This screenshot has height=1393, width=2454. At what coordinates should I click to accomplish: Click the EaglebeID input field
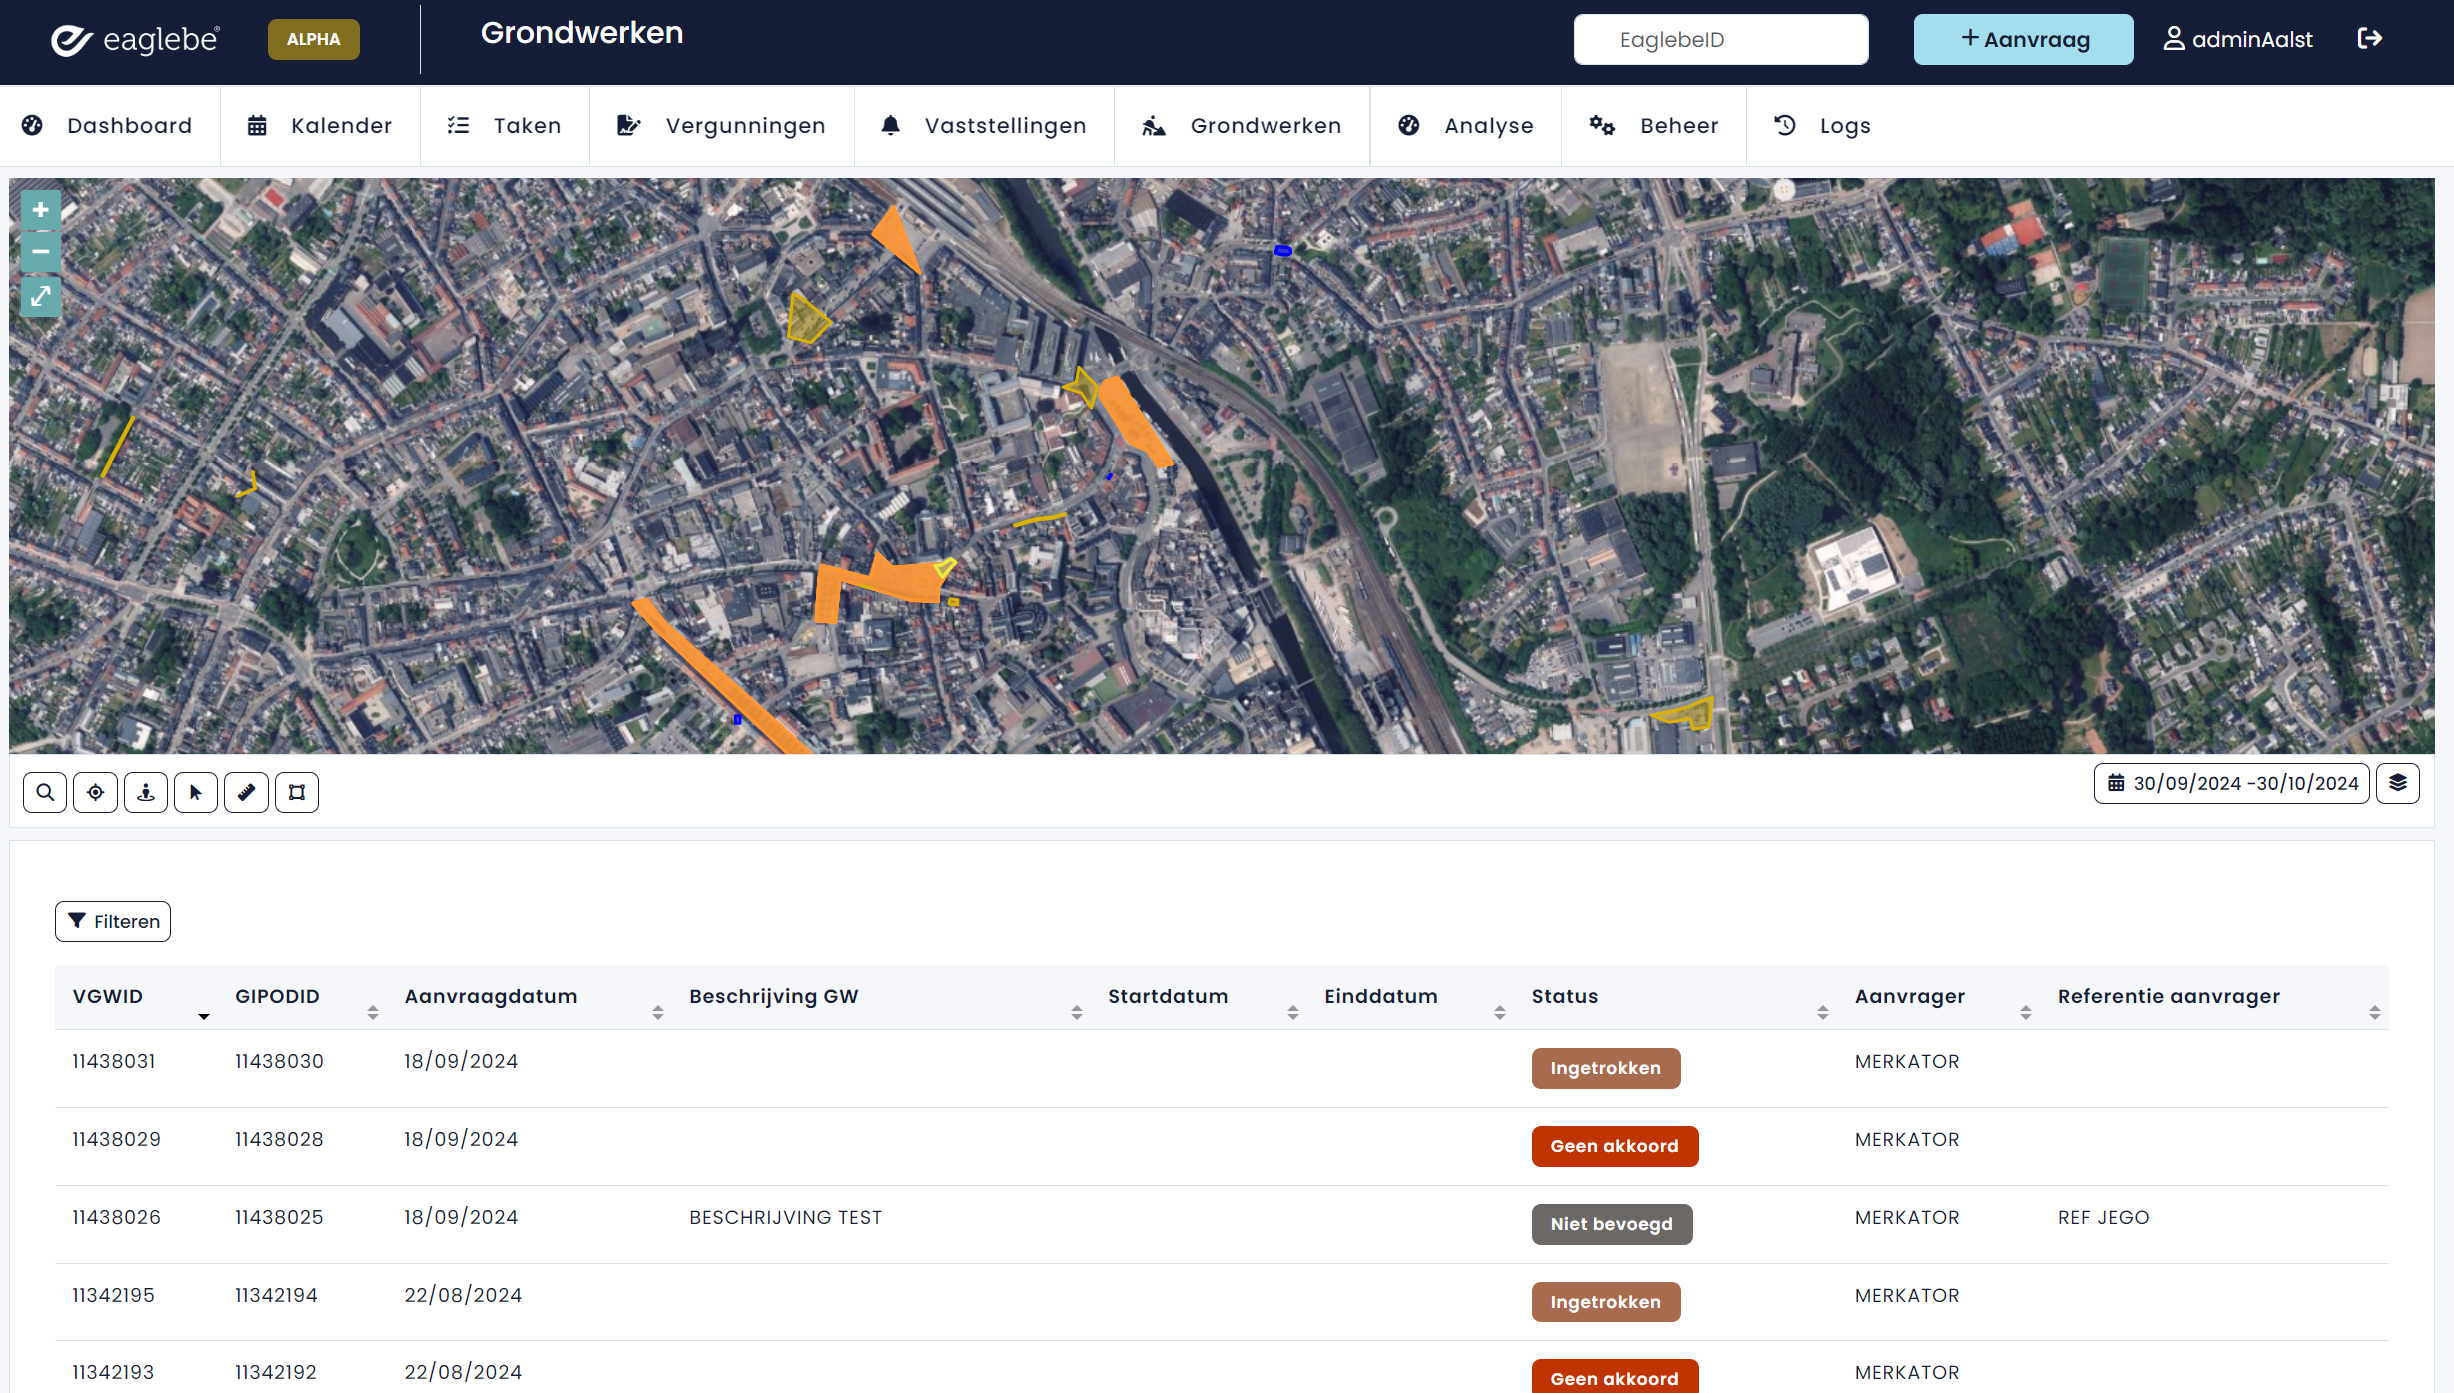[1720, 40]
